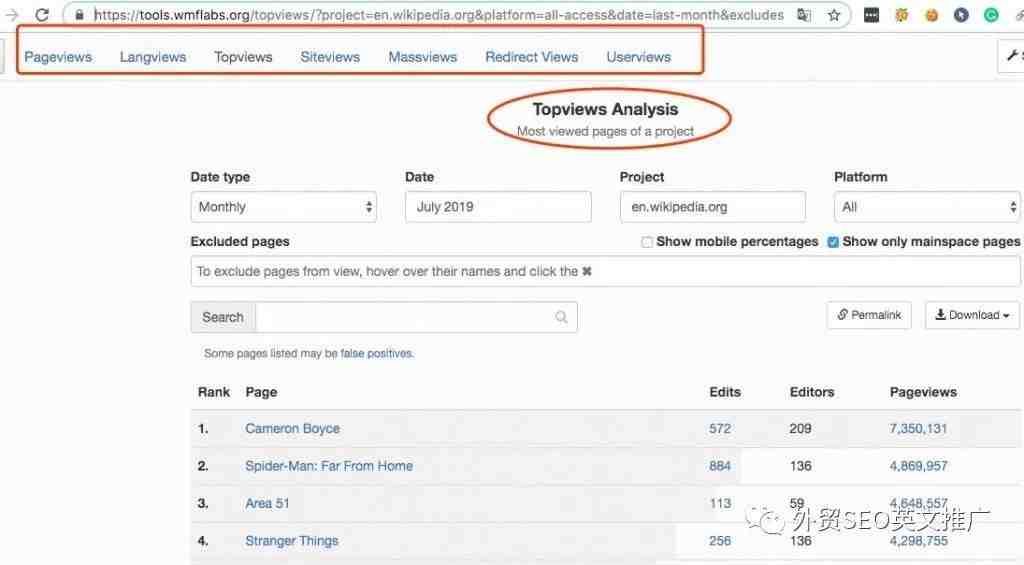Uncheck Show only mainspace pages
The width and height of the screenshot is (1024, 565).
click(x=833, y=242)
